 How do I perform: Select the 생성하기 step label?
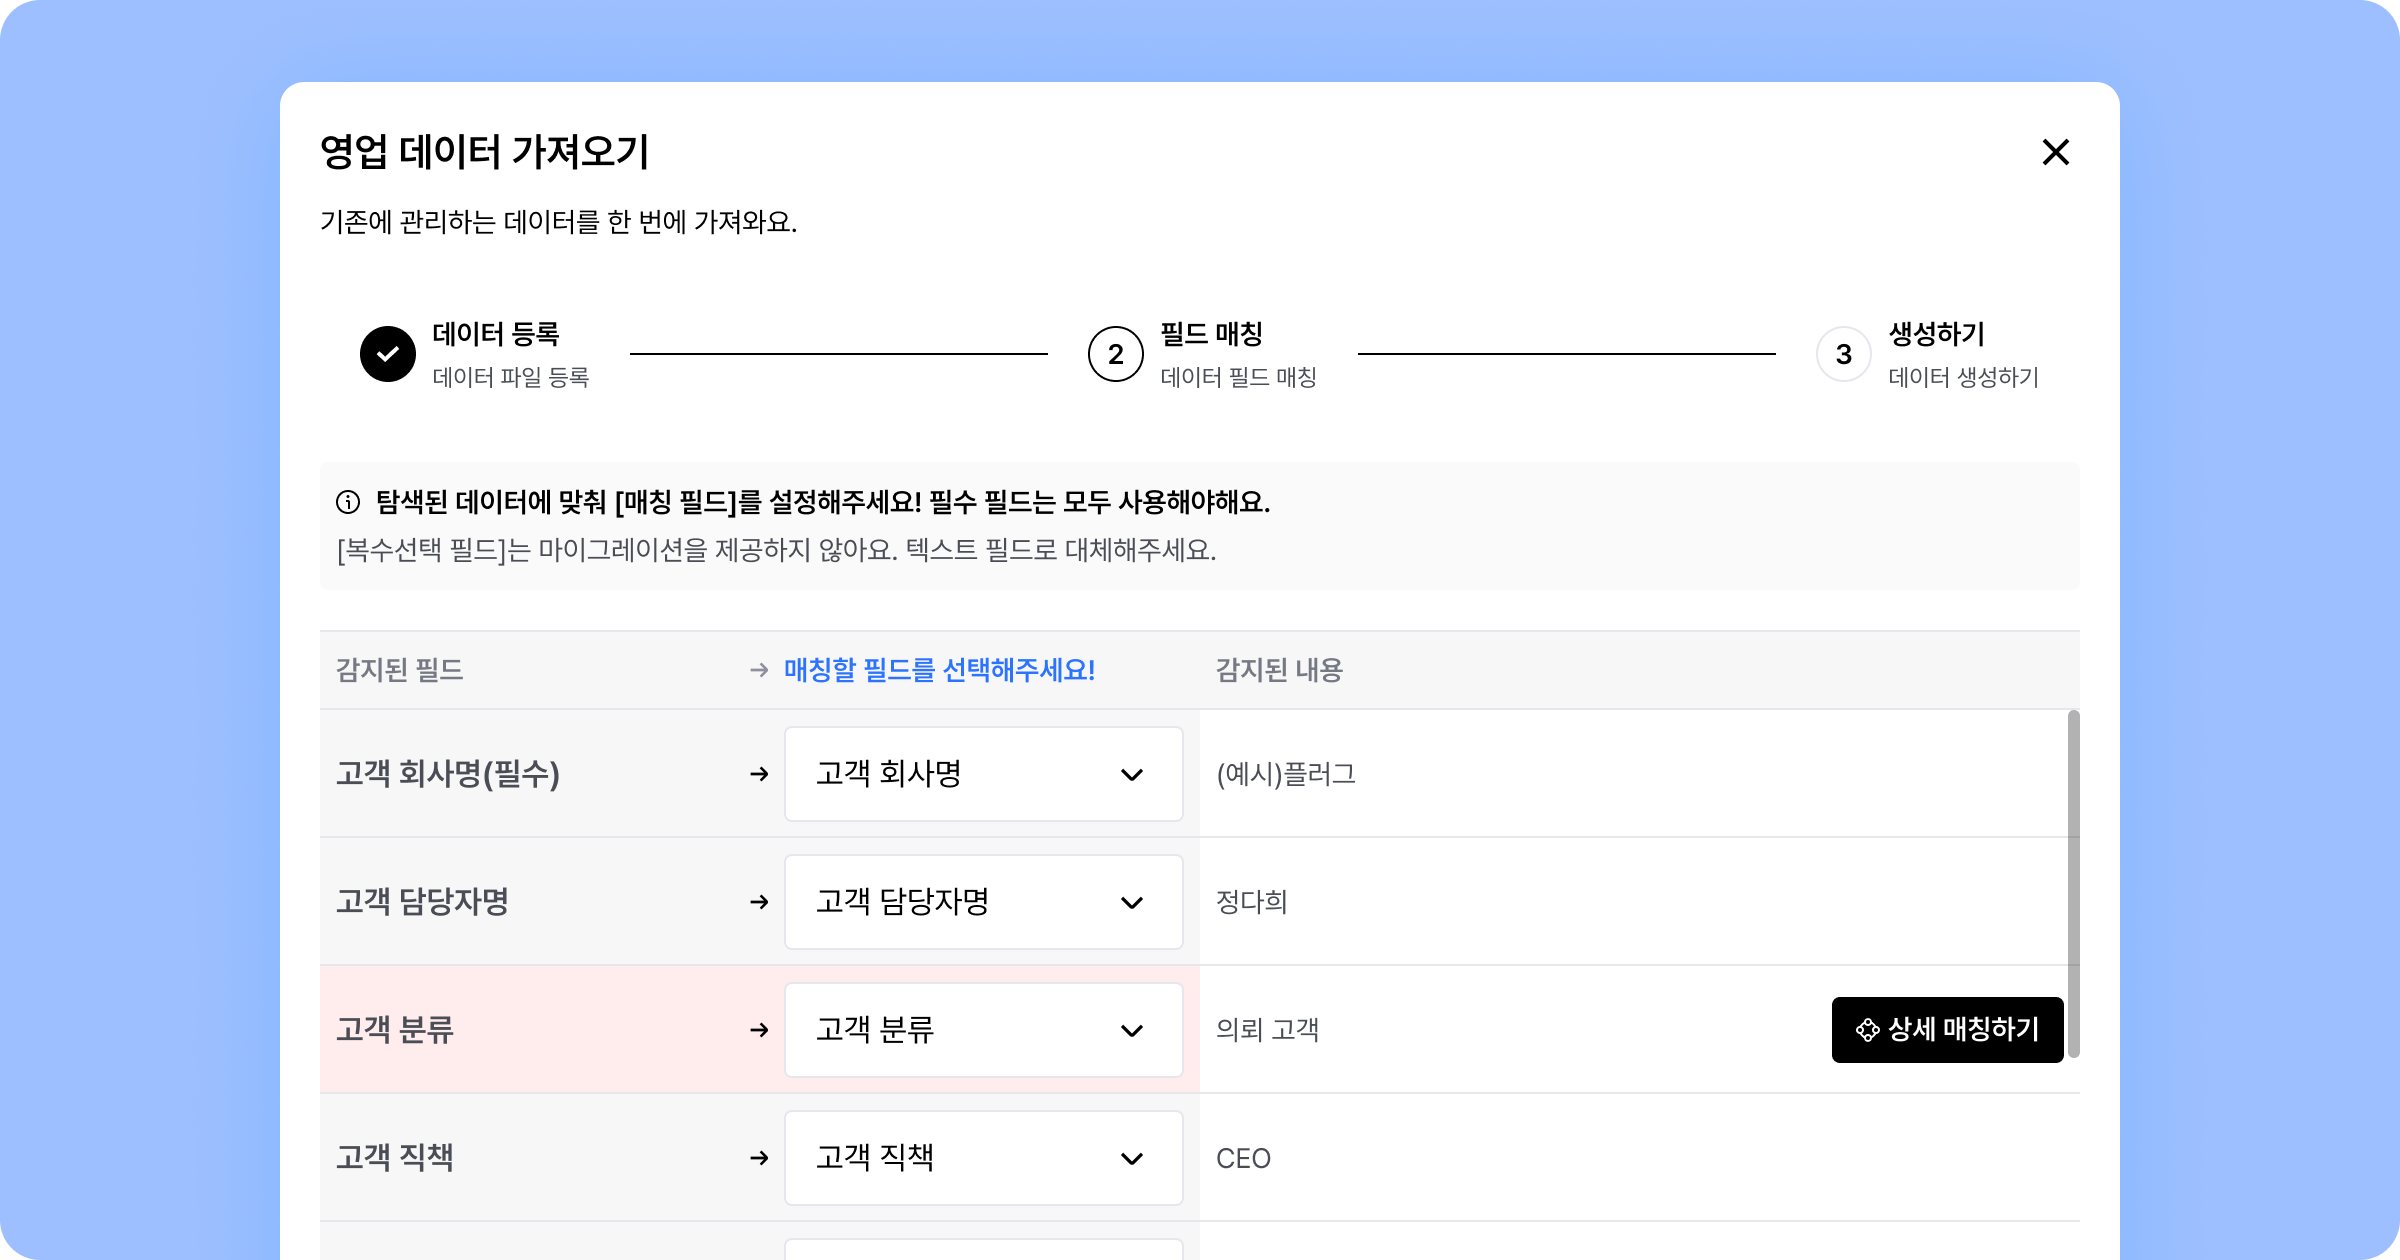tap(1936, 334)
